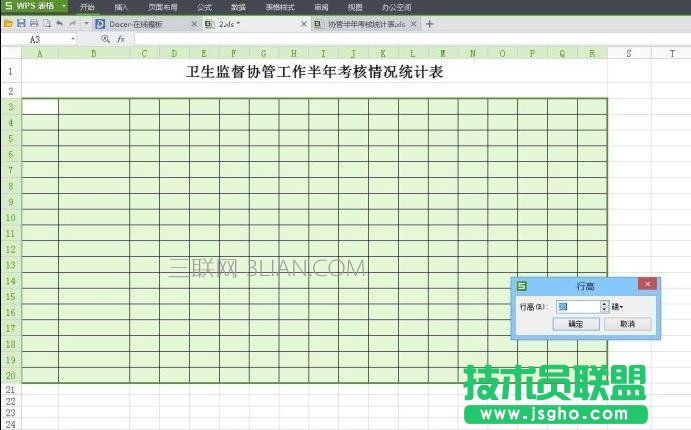The image size is (691, 430).
Task: Select column A header
Action: click(40, 53)
